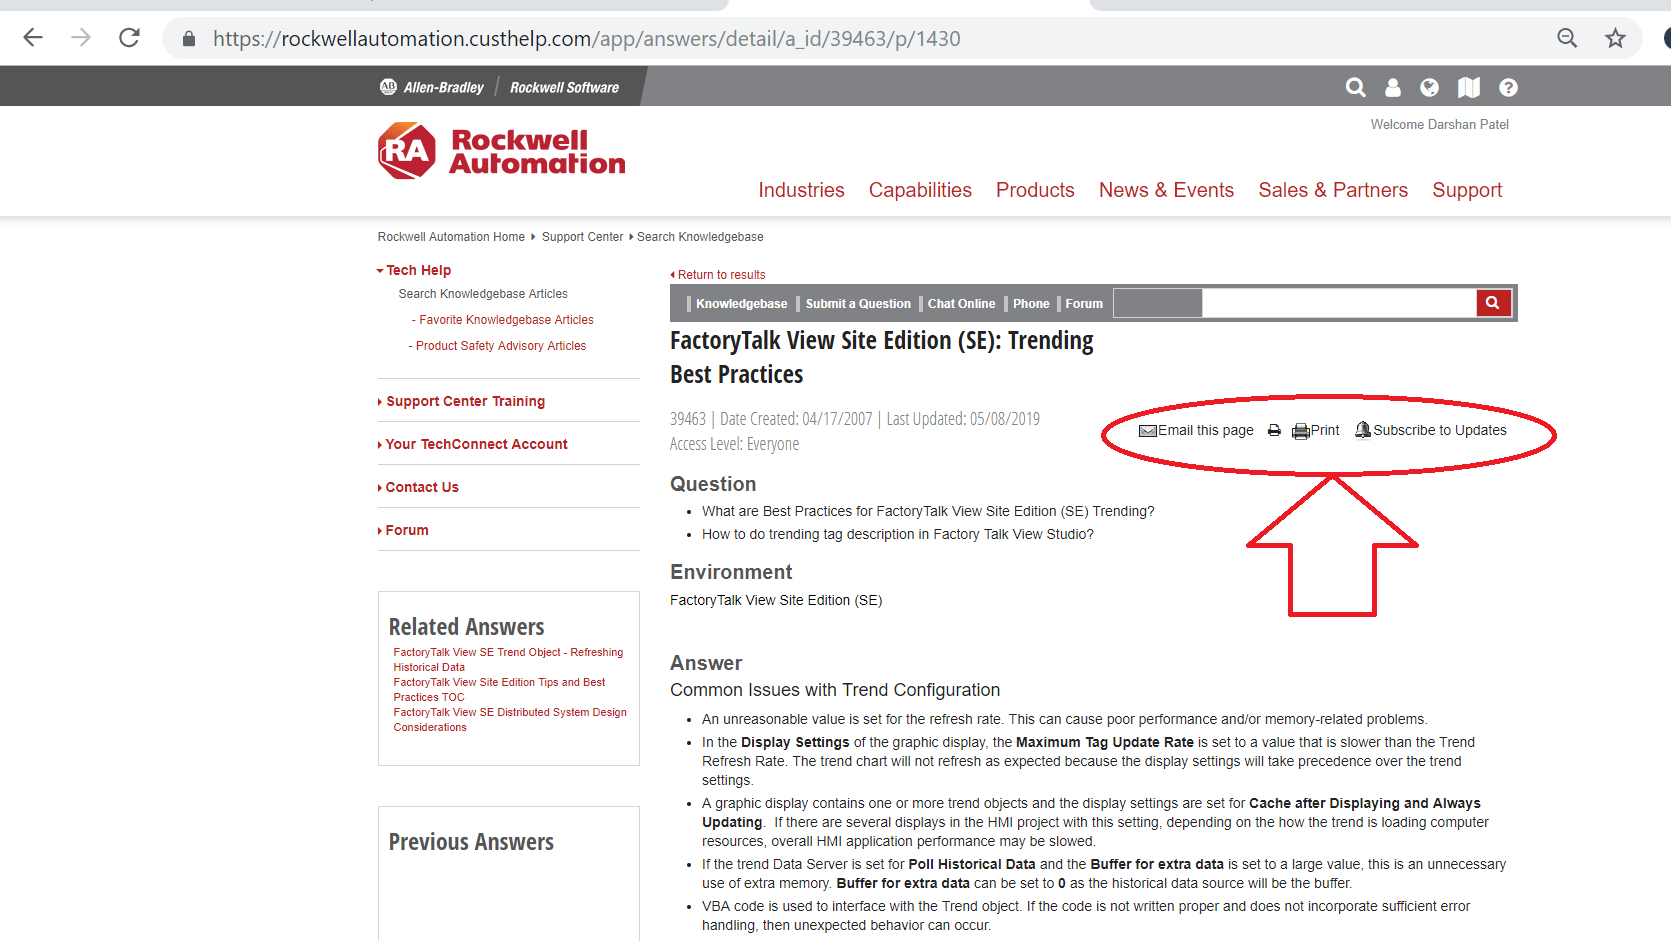Open Favorite Knowledgebase Articles link
This screenshot has height=941, width=1671.
[x=506, y=320]
